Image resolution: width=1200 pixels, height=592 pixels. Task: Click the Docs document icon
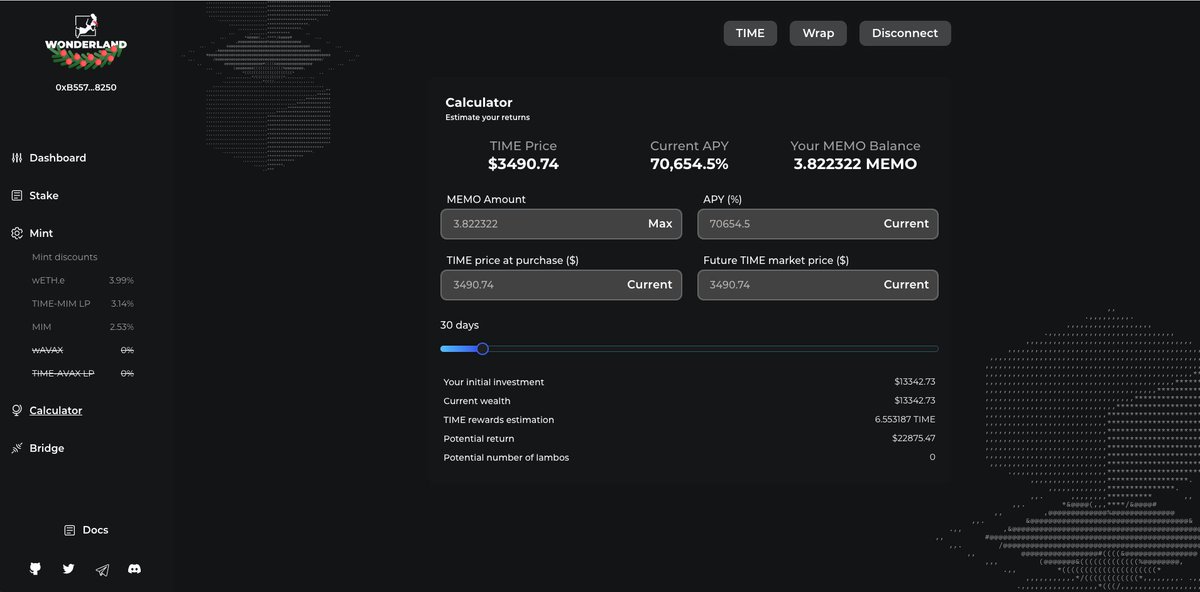pos(70,530)
